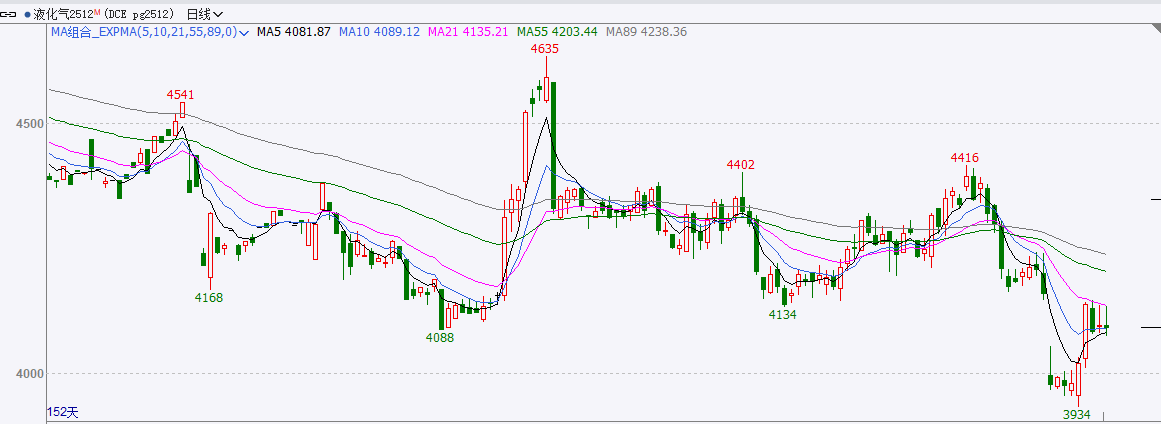Viewport: 1161px width, 424px height.
Task: Open the 日线 period dropdown
Action: [205, 15]
